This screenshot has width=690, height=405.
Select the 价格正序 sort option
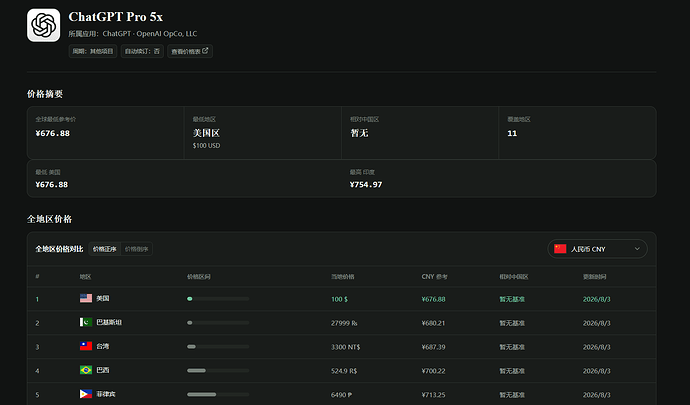(104, 249)
